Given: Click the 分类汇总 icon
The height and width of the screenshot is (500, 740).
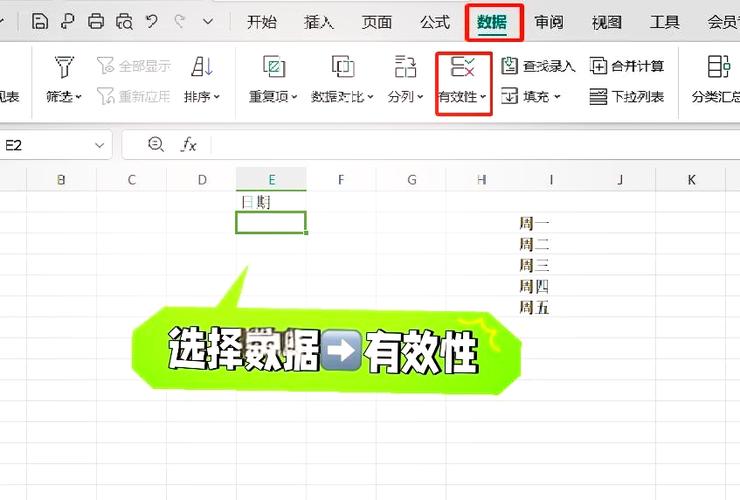Looking at the screenshot, I should coord(718,67).
